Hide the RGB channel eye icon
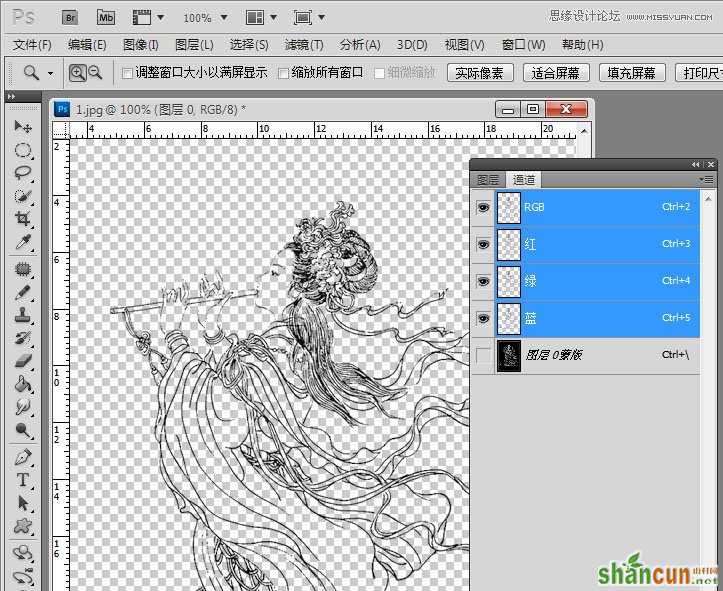Screen dimensions: 723x591 click(x=483, y=207)
